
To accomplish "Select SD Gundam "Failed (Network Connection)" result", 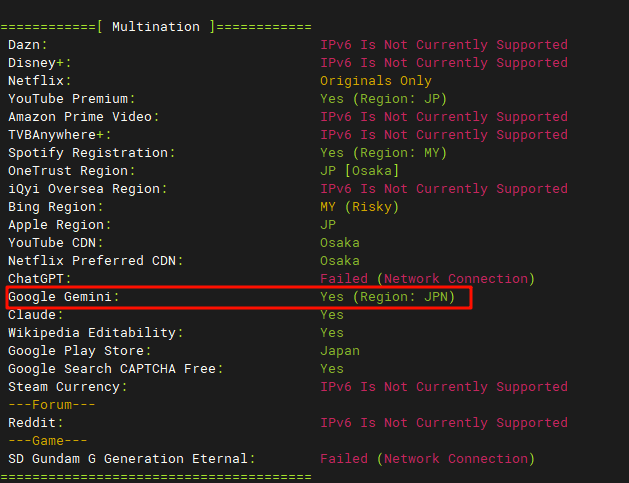I will [427, 459].
